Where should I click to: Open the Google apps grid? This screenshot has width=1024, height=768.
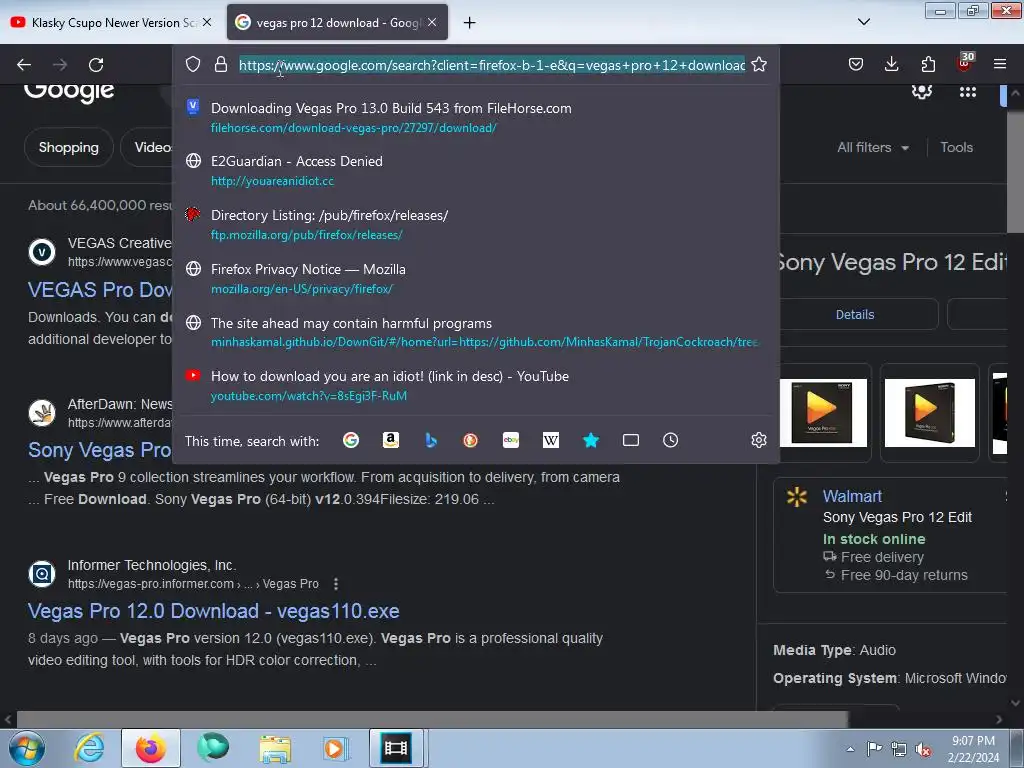[x=968, y=92]
